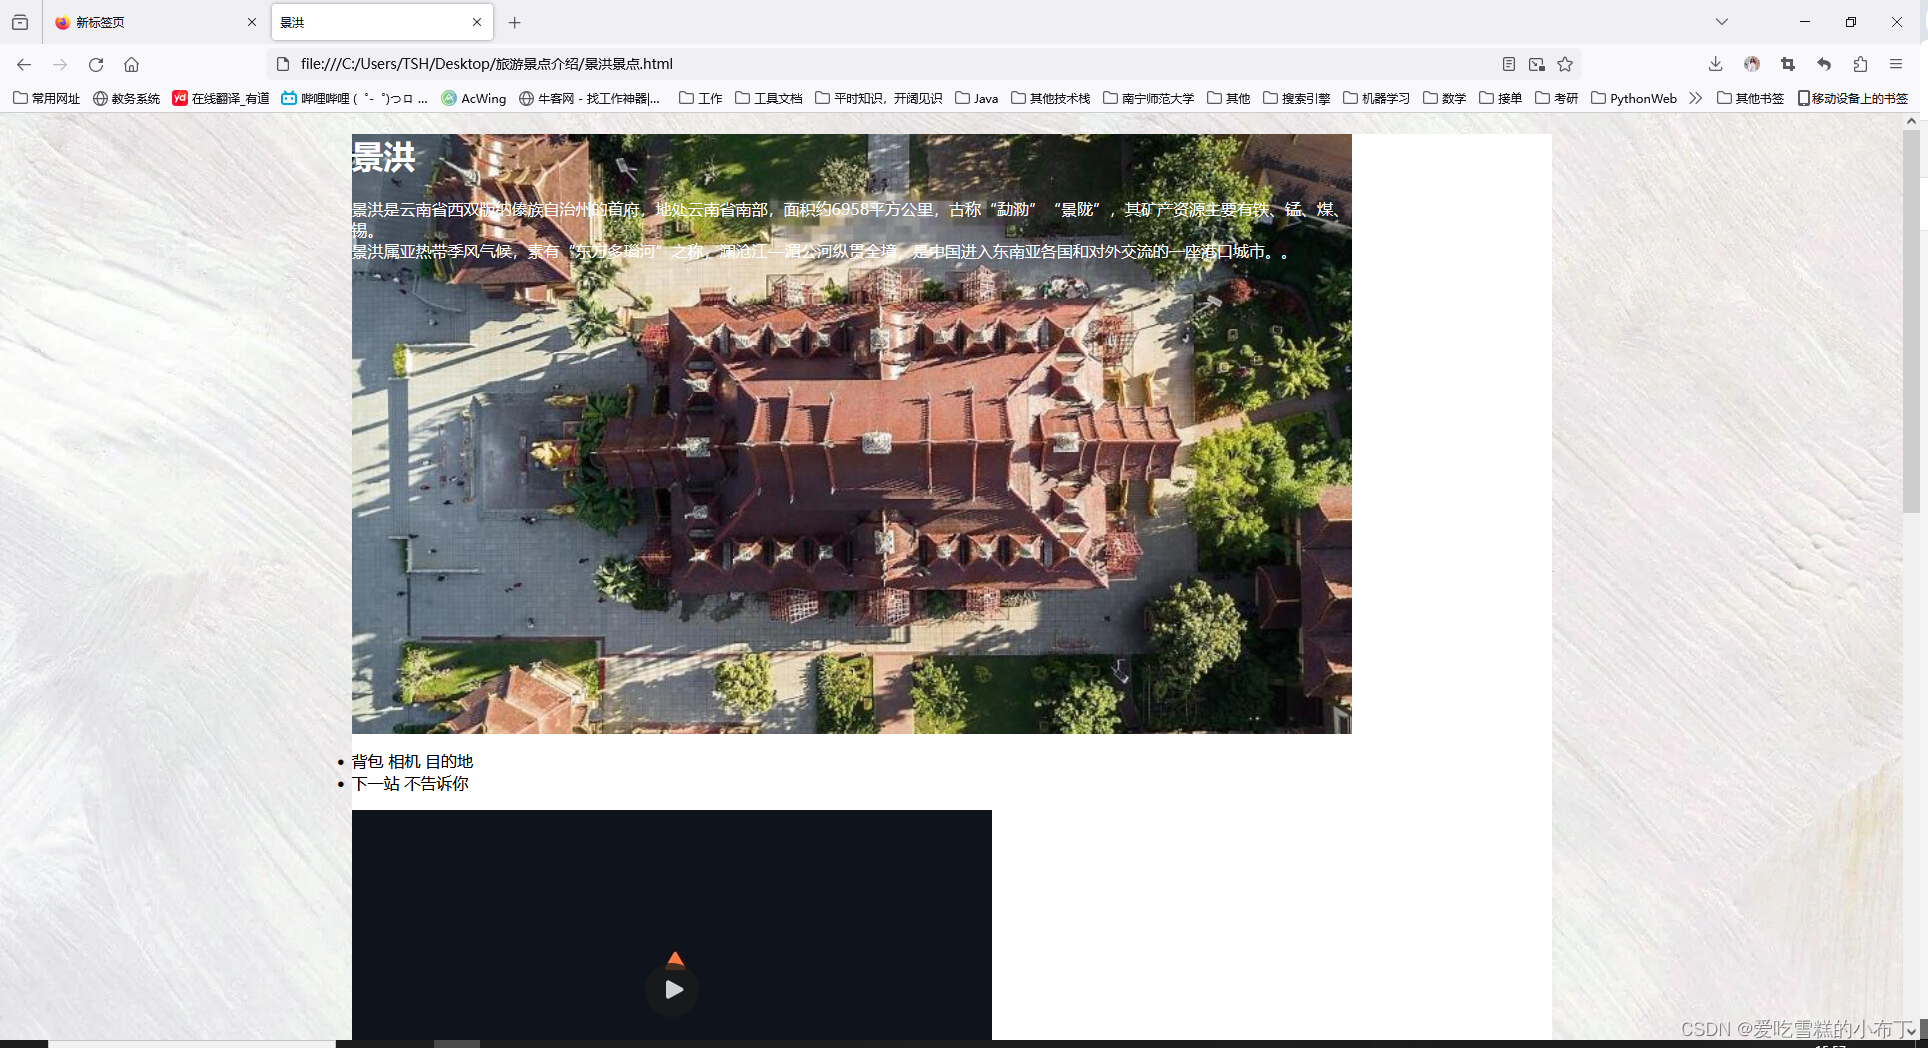Open the 牛客网 bookmark
The height and width of the screenshot is (1048, 1928).
click(x=589, y=98)
